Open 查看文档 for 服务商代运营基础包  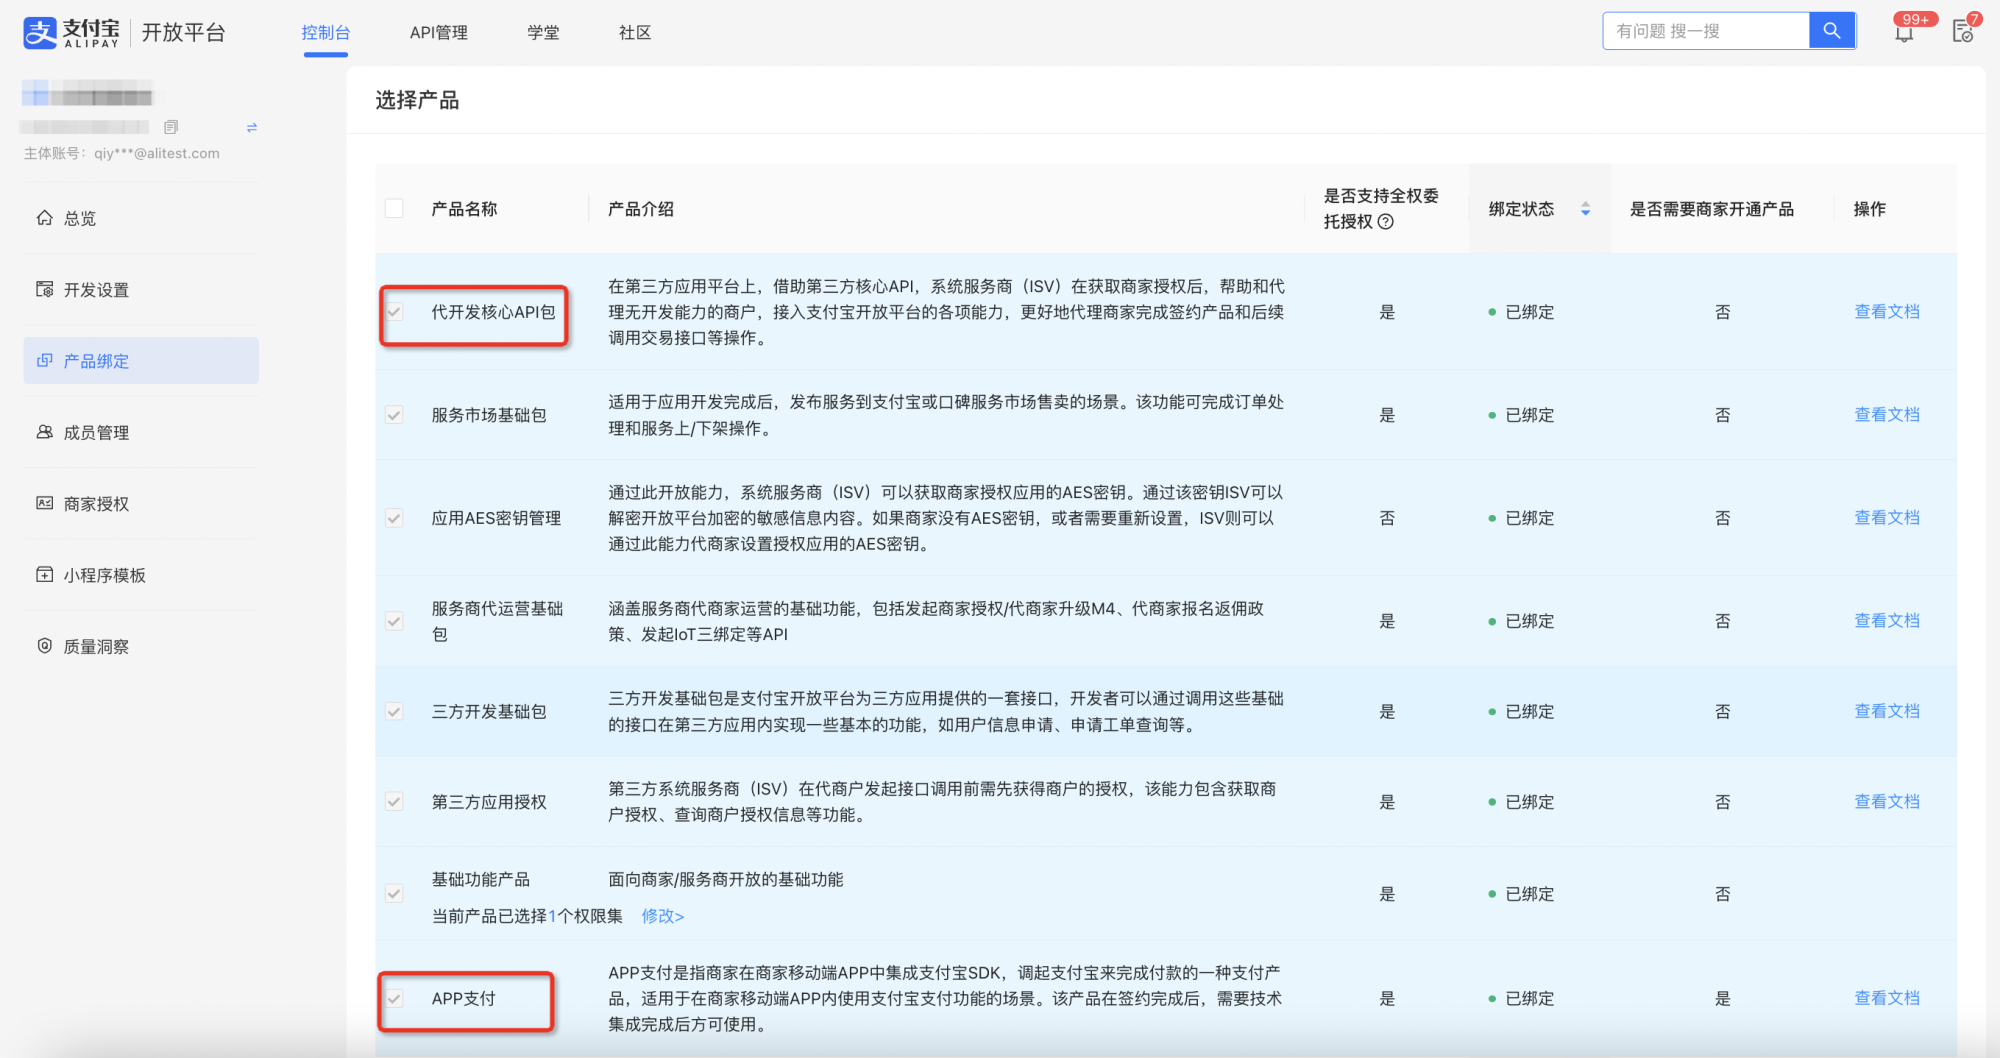tap(1887, 621)
